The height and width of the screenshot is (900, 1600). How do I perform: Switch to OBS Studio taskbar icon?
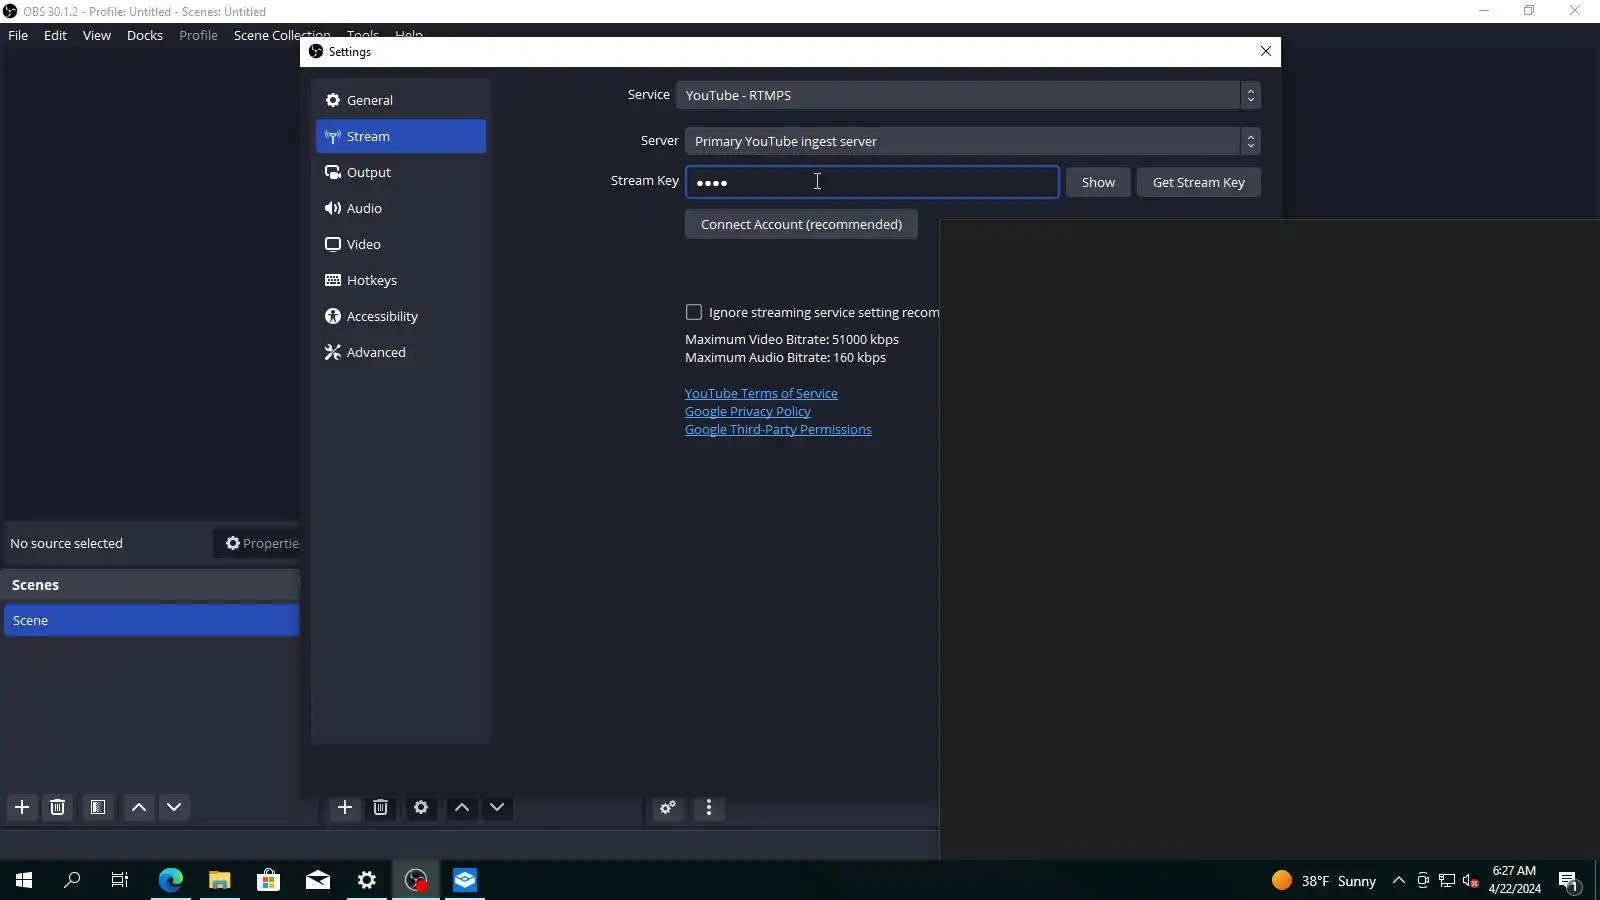coord(416,880)
